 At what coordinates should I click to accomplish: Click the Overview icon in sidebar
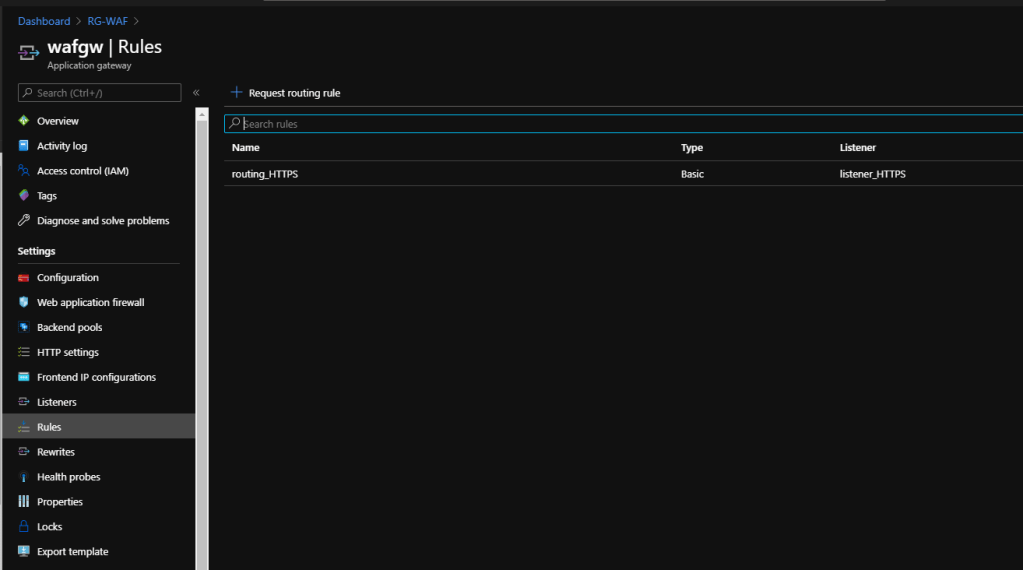pyautogui.click(x=24, y=121)
